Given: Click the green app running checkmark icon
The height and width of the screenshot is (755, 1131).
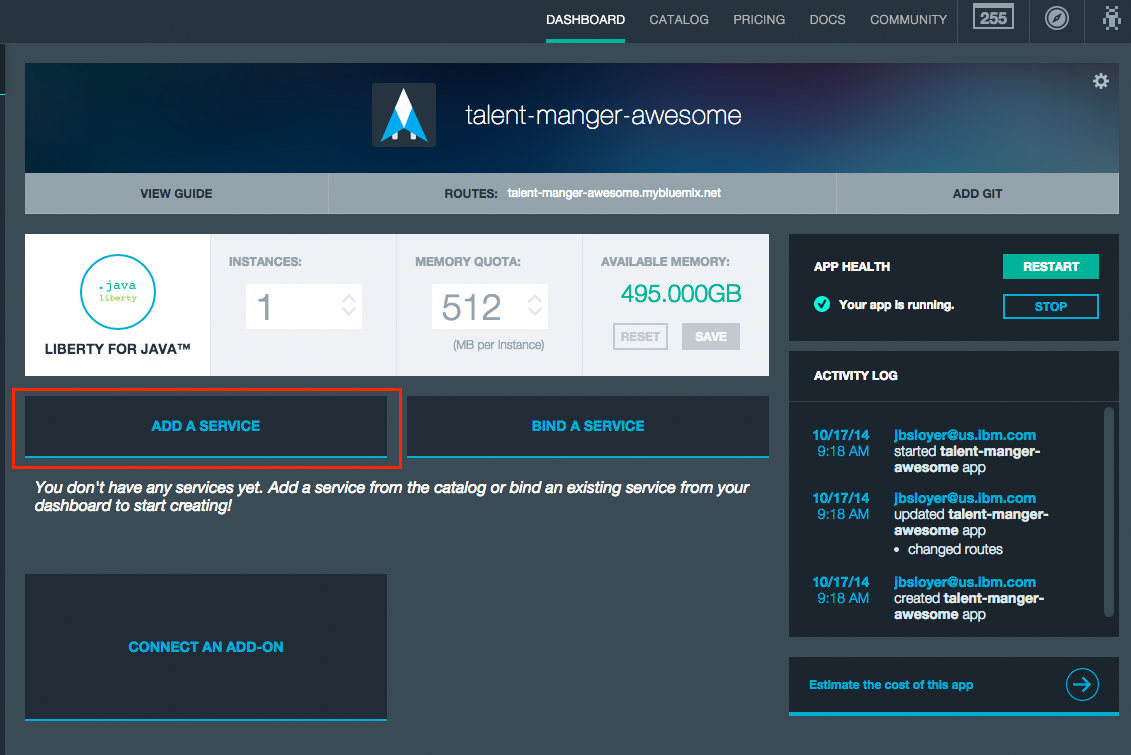Looking at the screenshot, I should pos(822,304).
